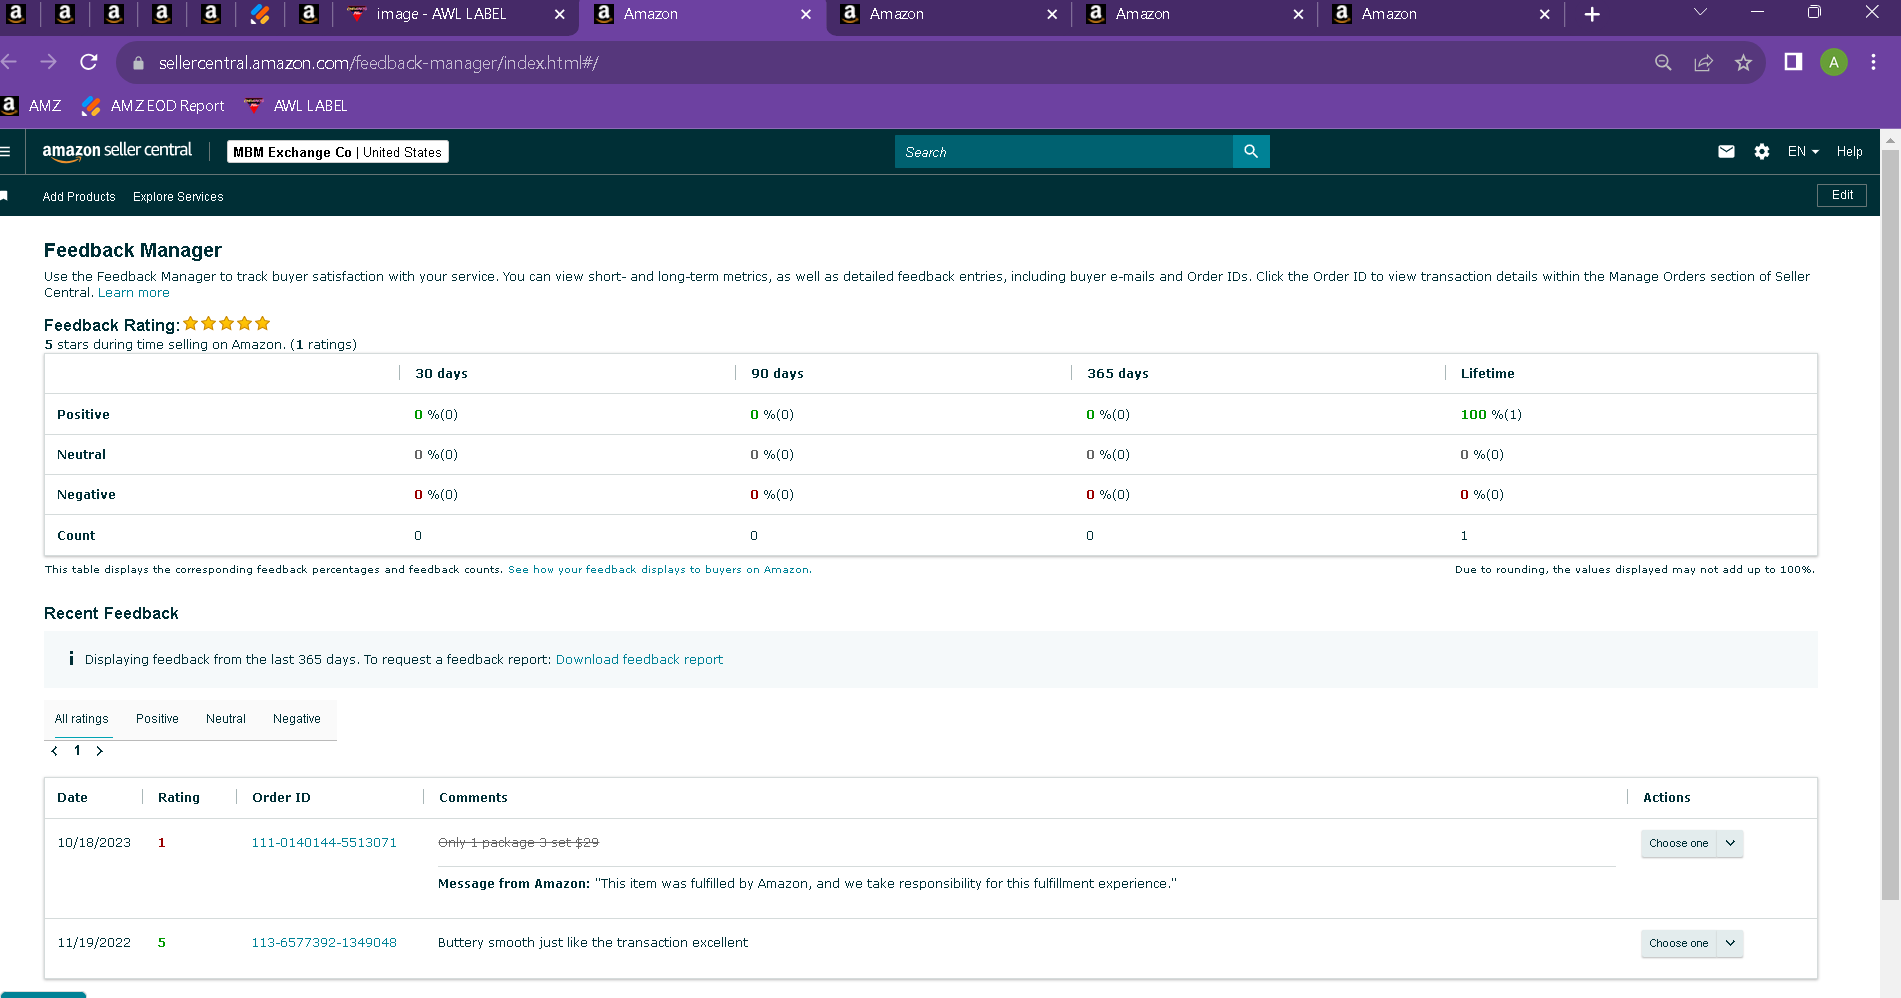Expand the EN language dropdown
Image resolution: width=1901 pixels, height=998 pixels.
[x=1803, y=152]
